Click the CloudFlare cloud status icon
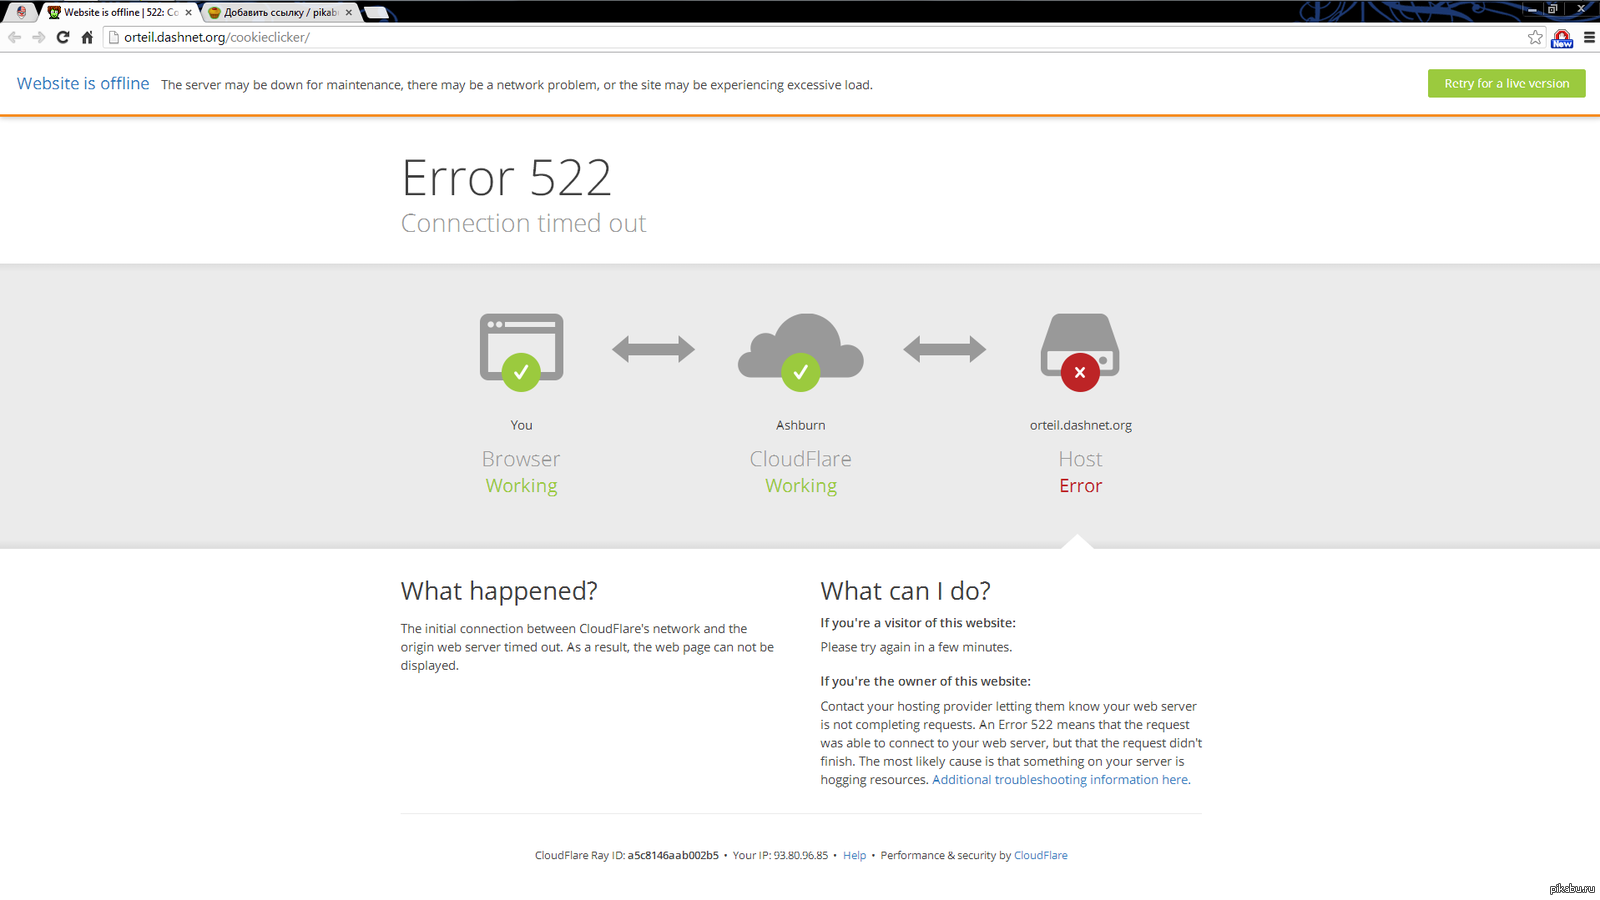Image resolution: width=1600 pixels, height=900 pixels. pos(801,352)
